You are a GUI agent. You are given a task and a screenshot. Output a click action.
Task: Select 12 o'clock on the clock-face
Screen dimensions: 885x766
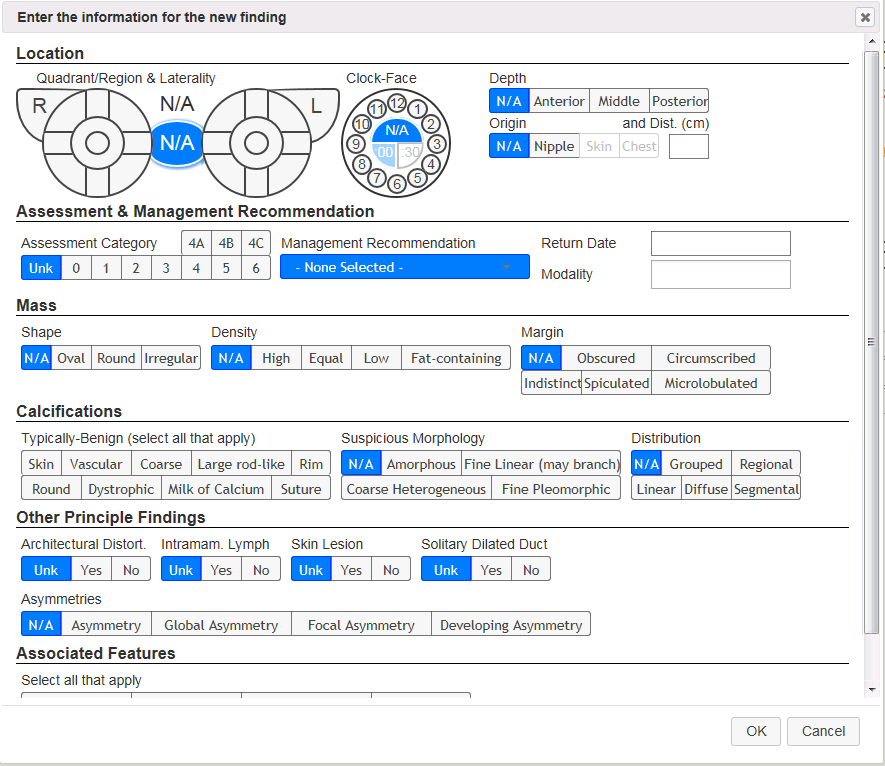[x=397, y=104]
